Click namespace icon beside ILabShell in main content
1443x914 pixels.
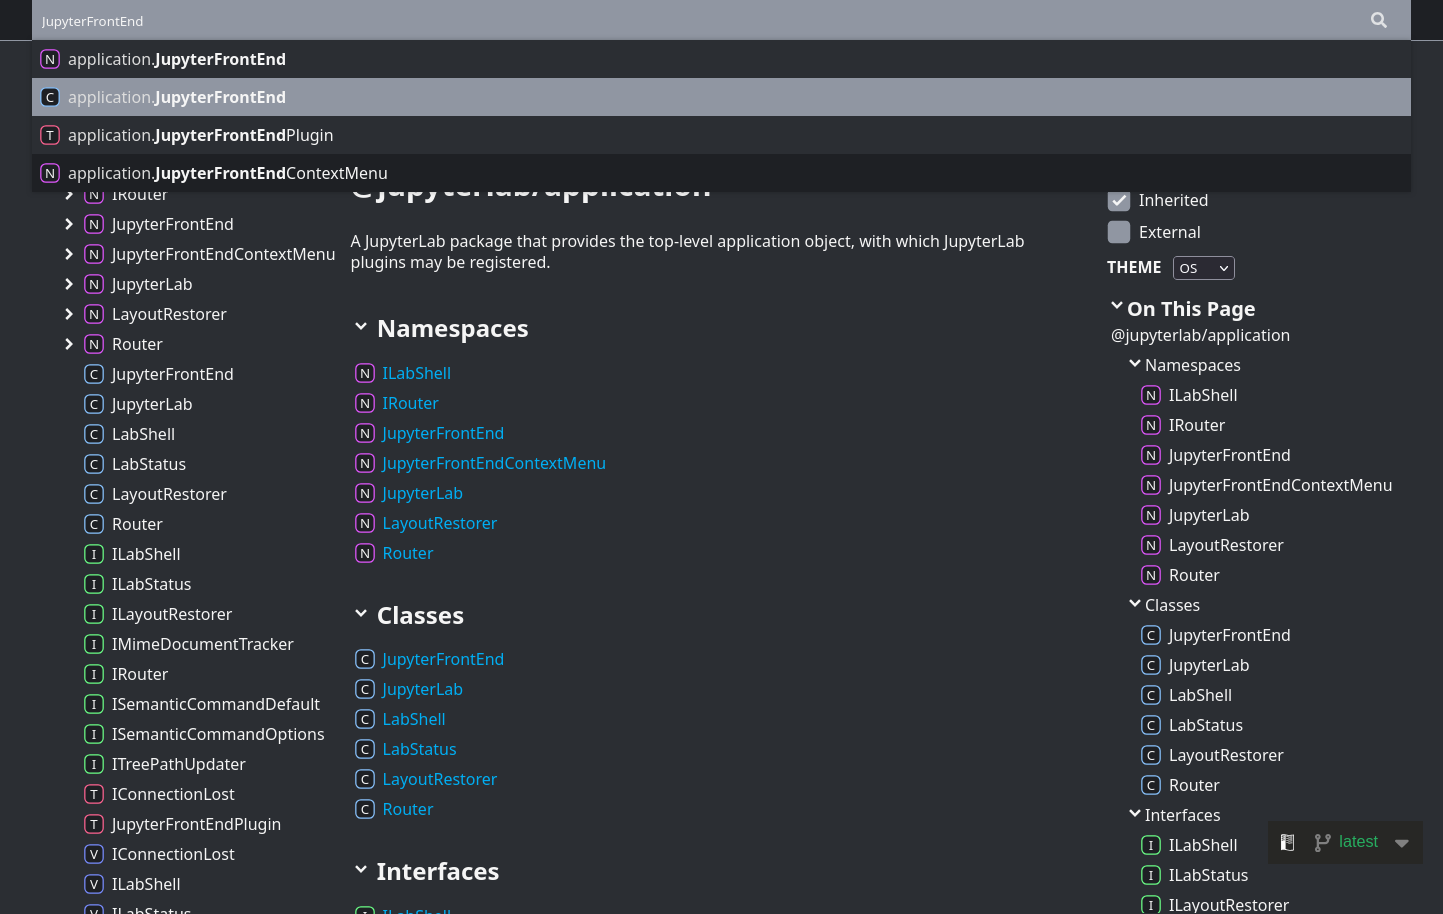(x=365, y=373)
